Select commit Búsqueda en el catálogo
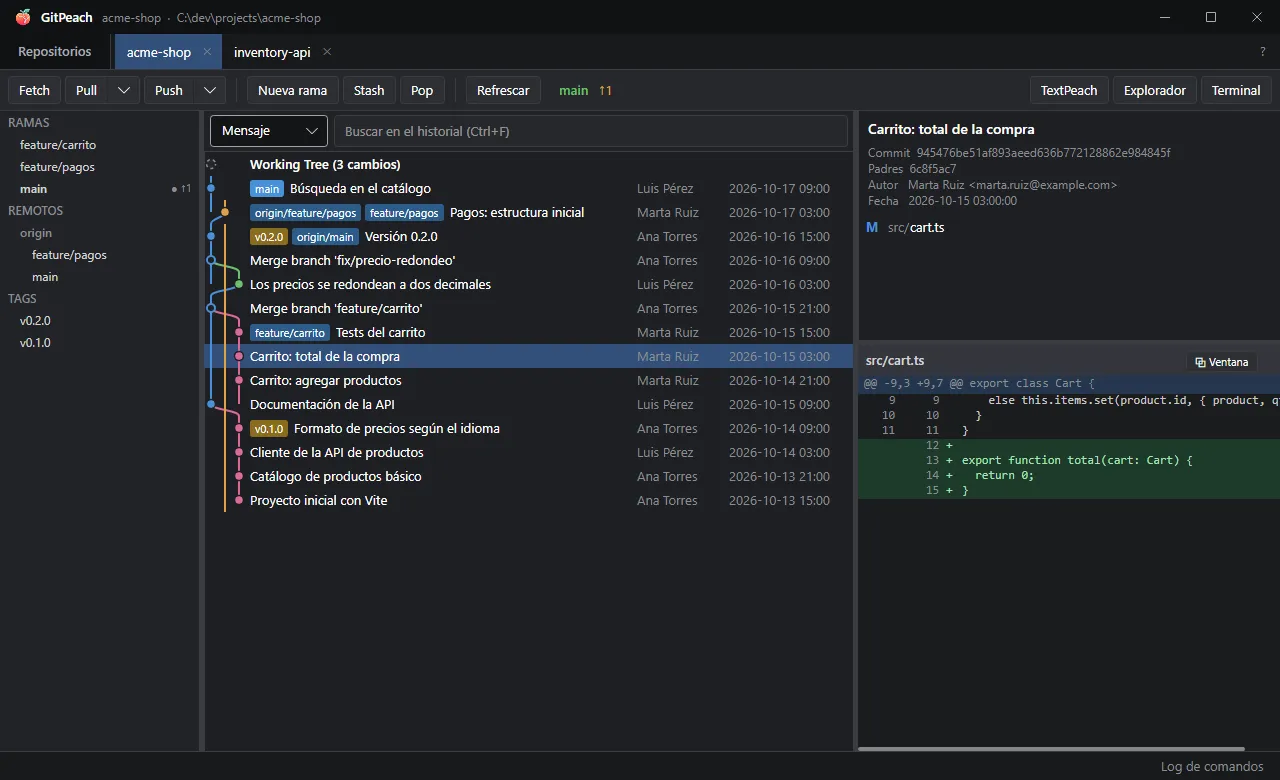 [x=528, y=188]
